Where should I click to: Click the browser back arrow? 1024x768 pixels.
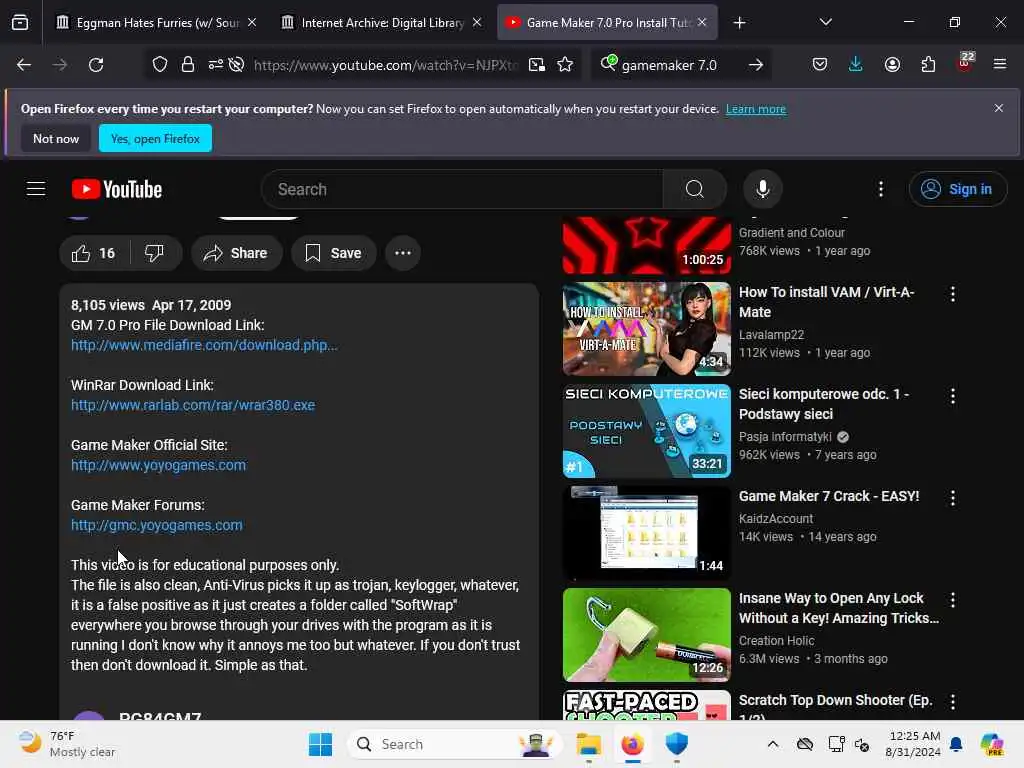24,65
